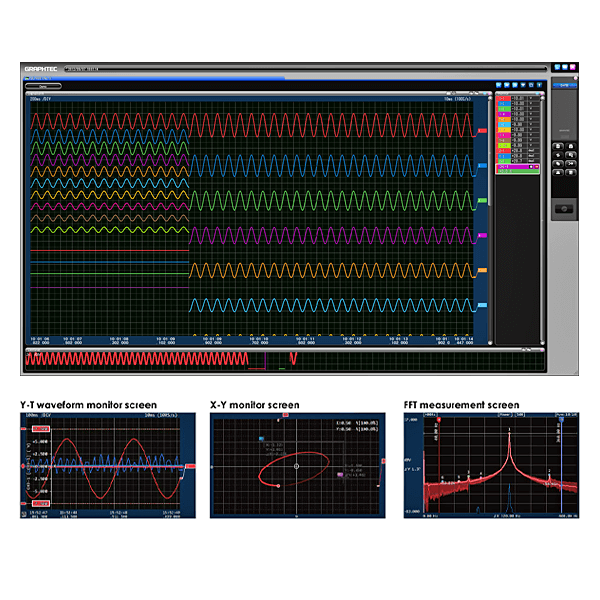Click the GRAPHTEC logo in the title bar
Image resolution: width=600 pixels, height=600 pixels.
[x=43, y=69]
